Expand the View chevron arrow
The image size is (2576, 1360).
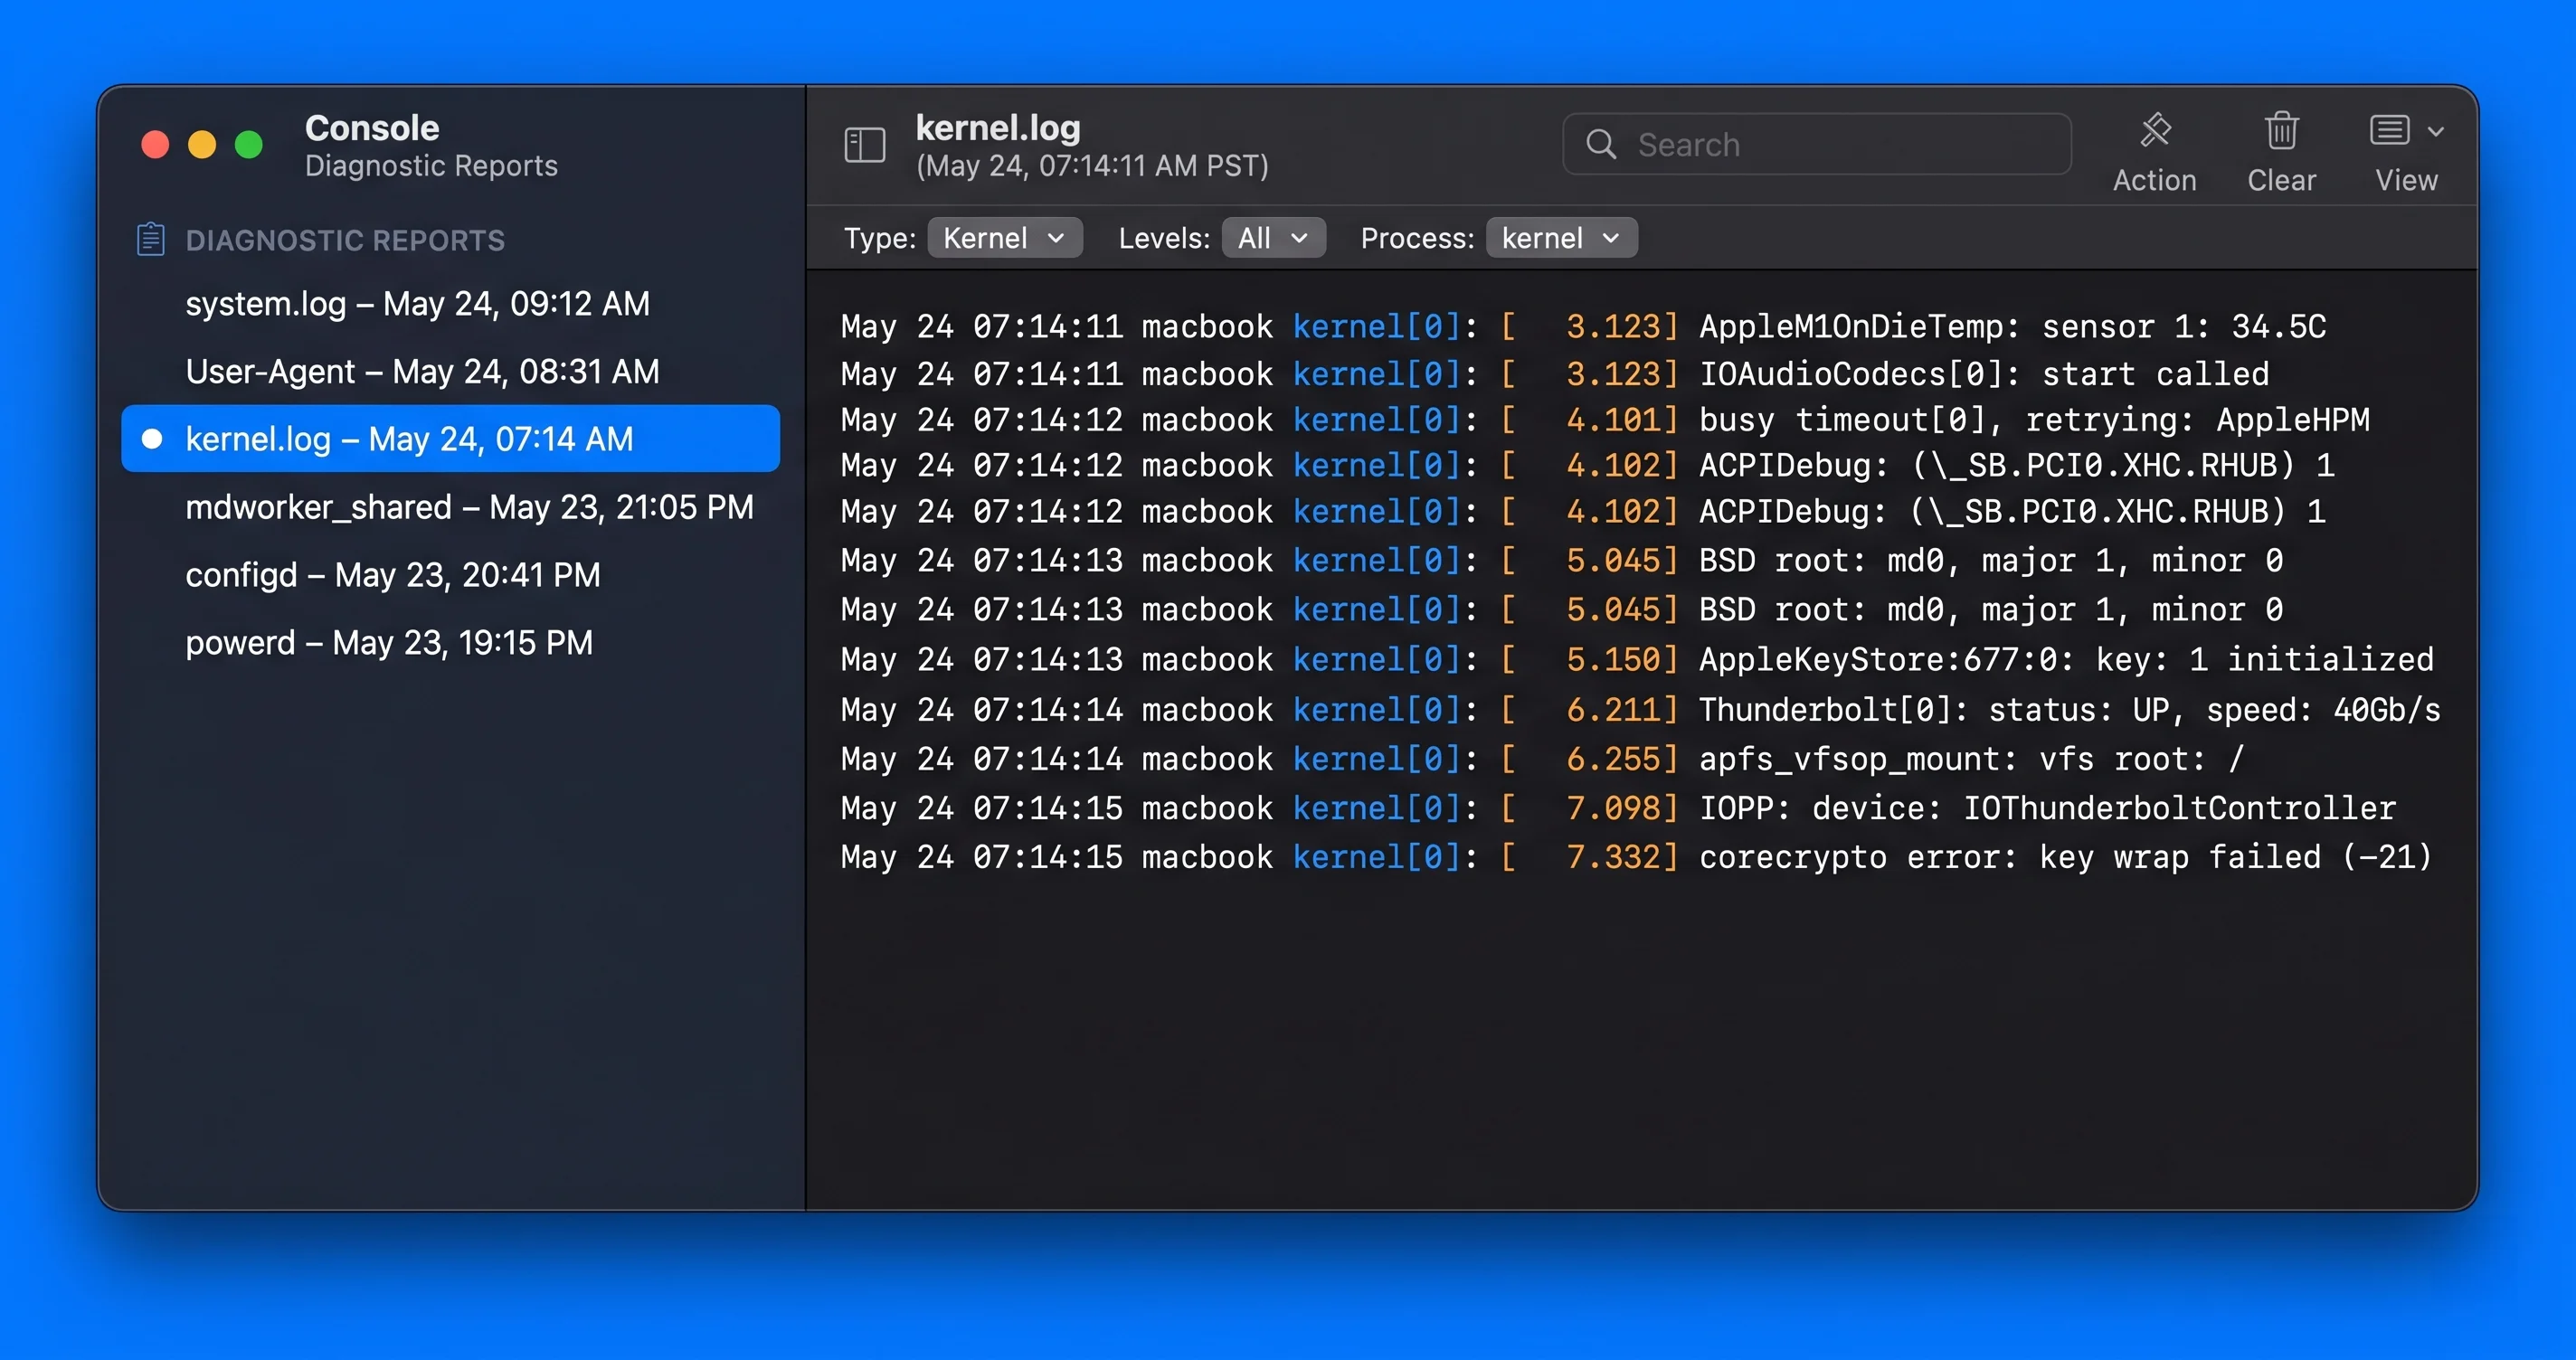click(x=2436, y=131)
